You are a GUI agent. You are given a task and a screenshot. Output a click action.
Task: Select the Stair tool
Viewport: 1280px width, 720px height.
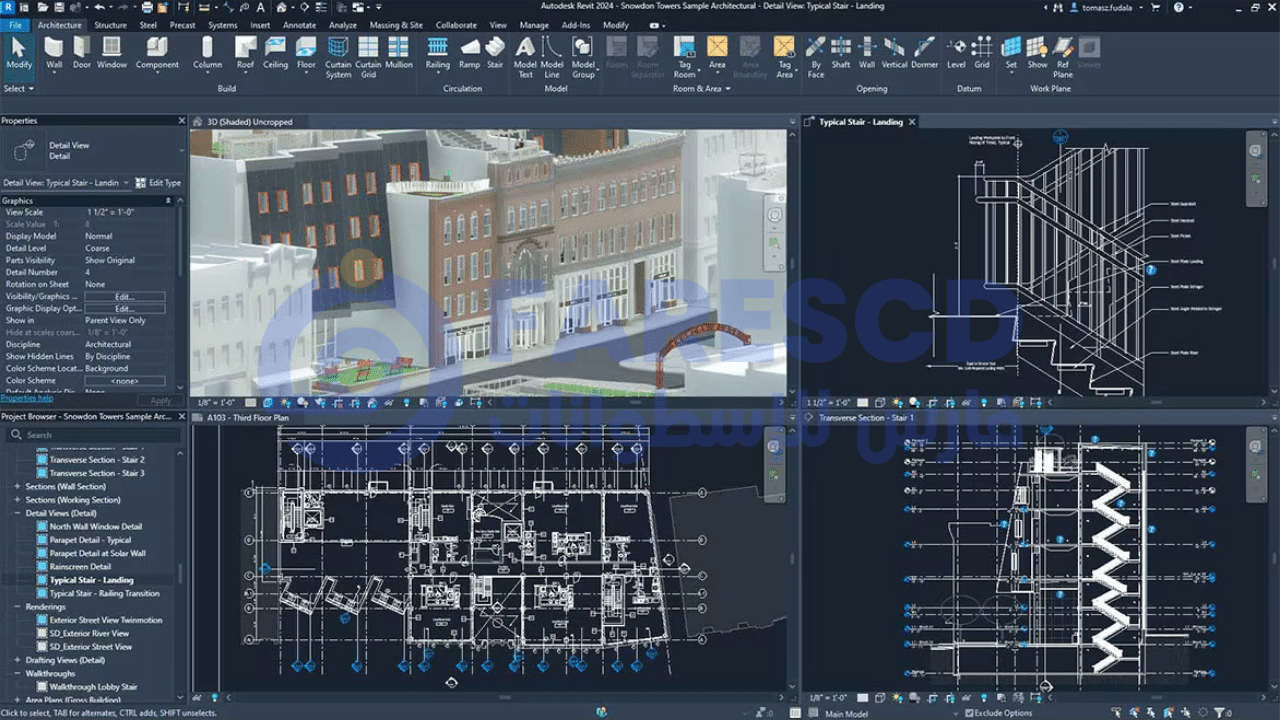495,52
